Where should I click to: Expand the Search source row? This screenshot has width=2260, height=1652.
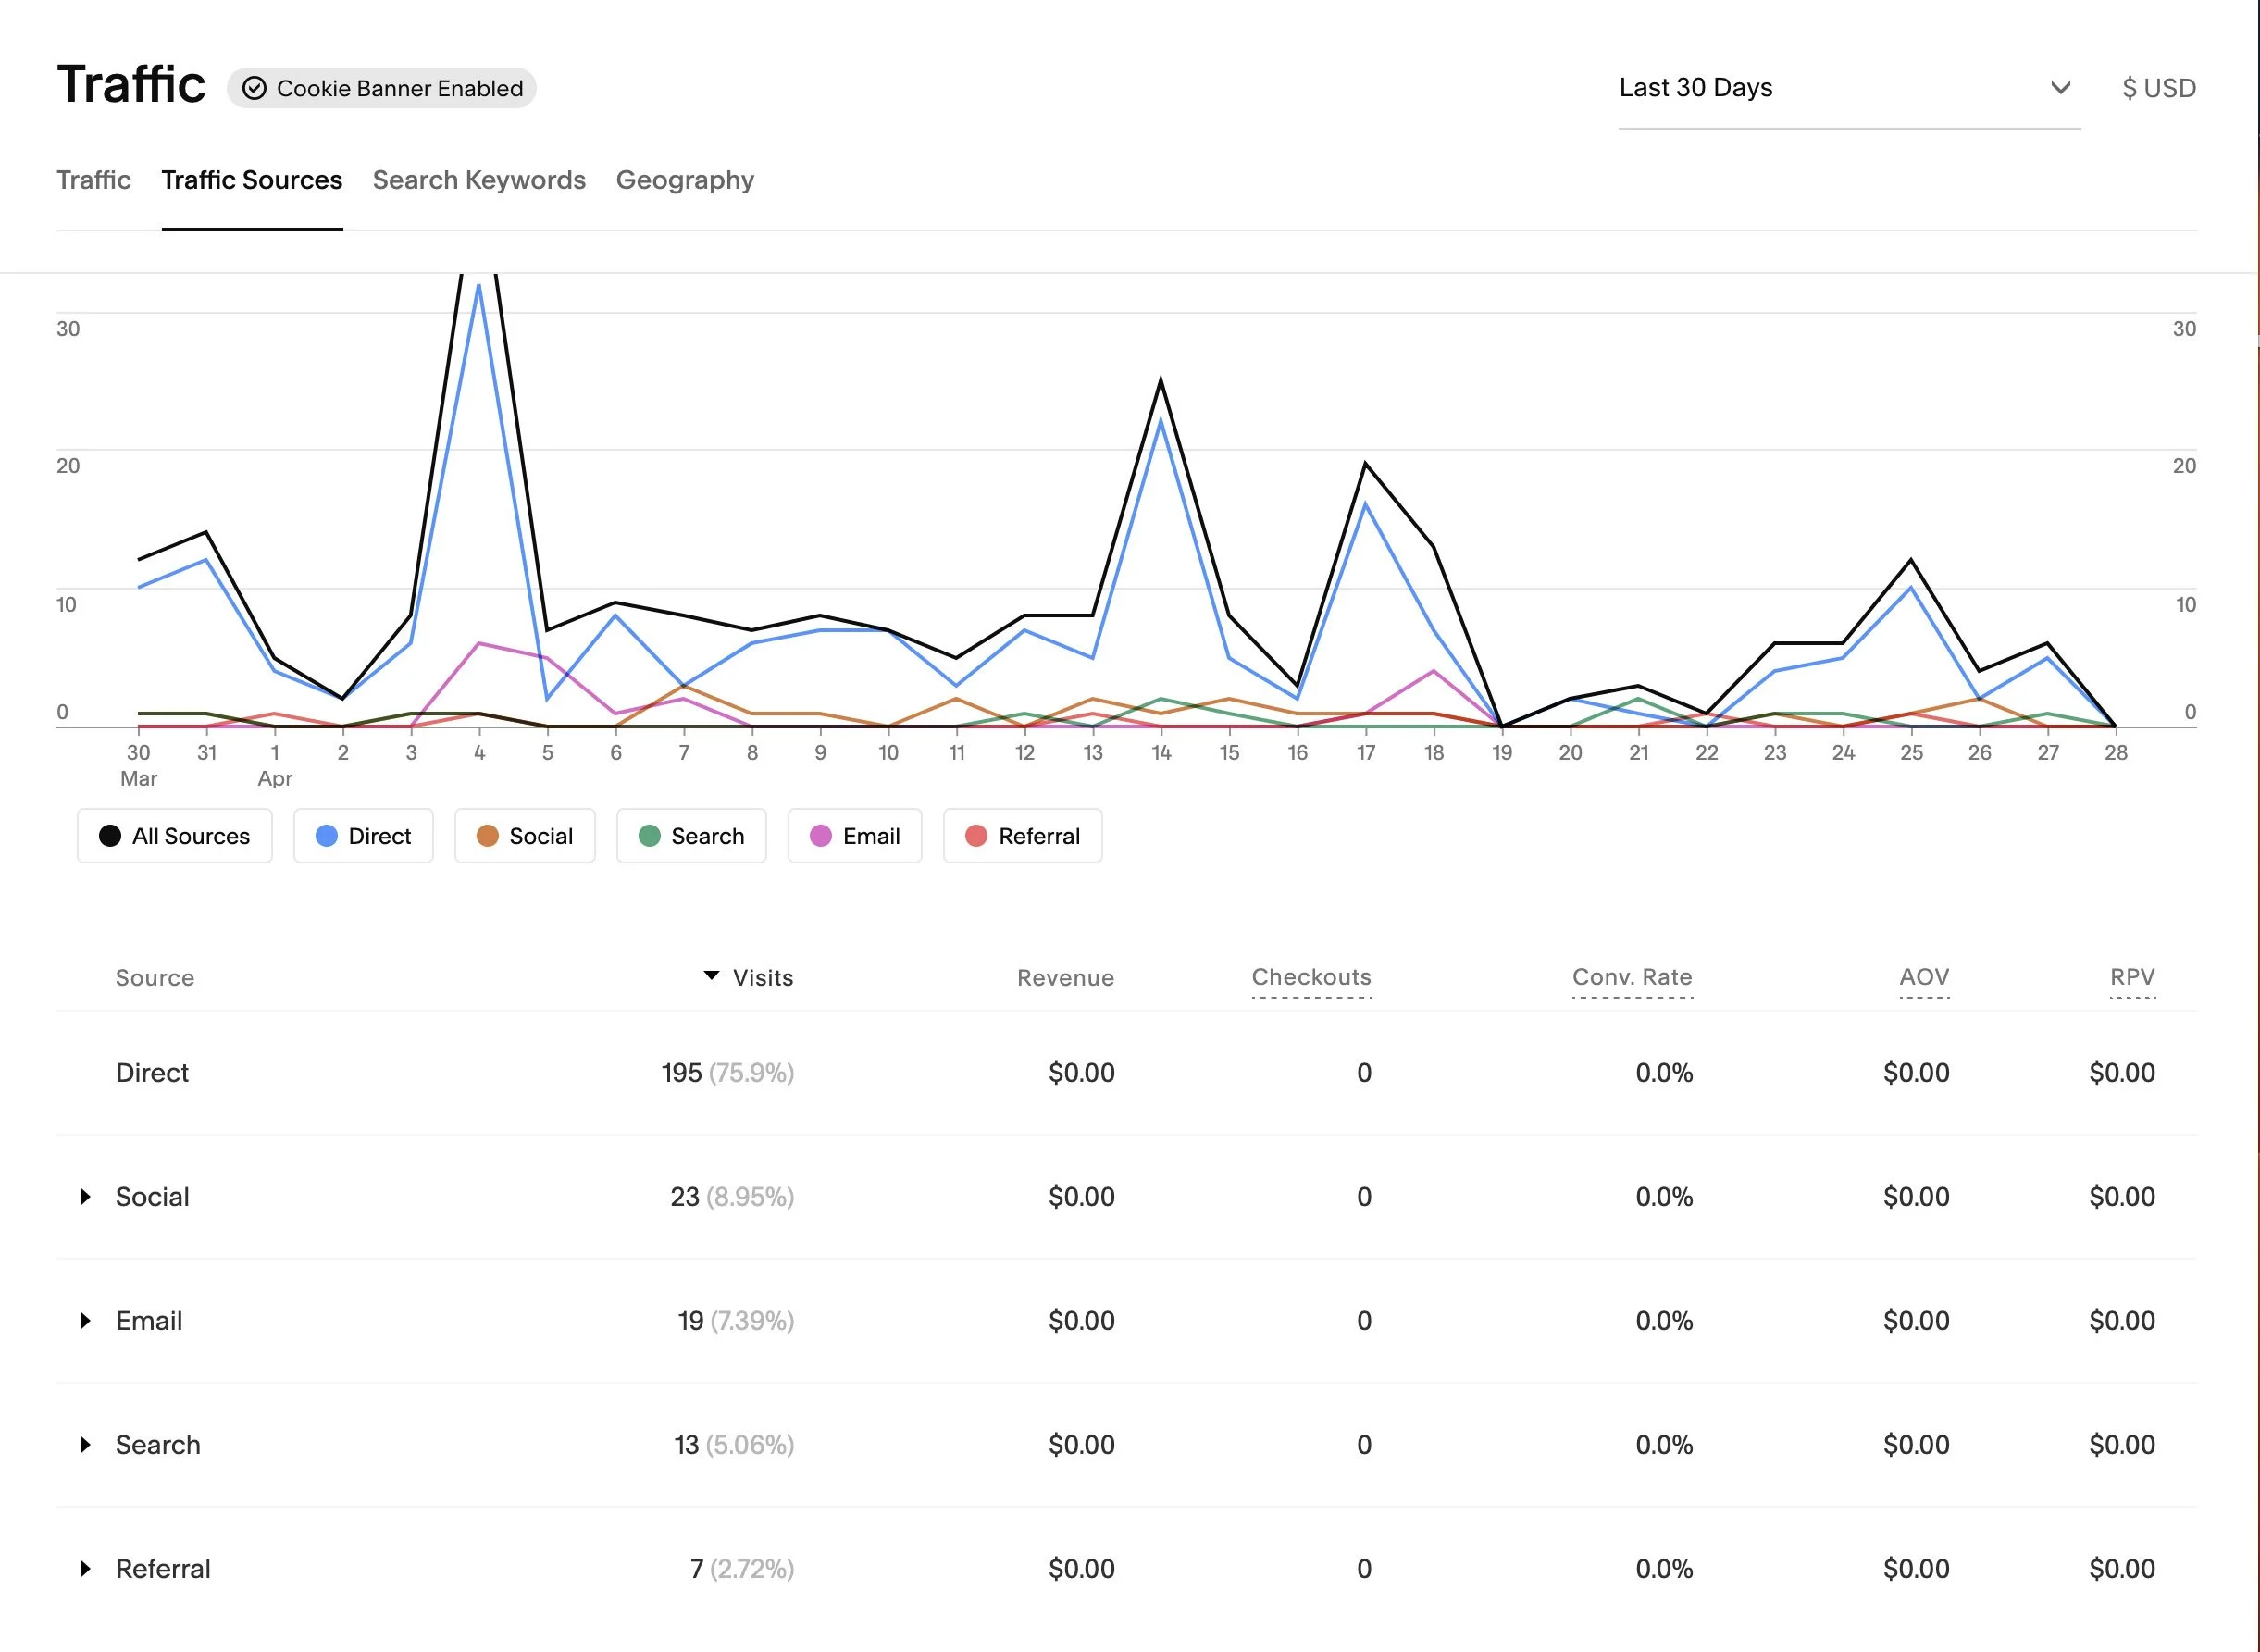(86, 1444)
